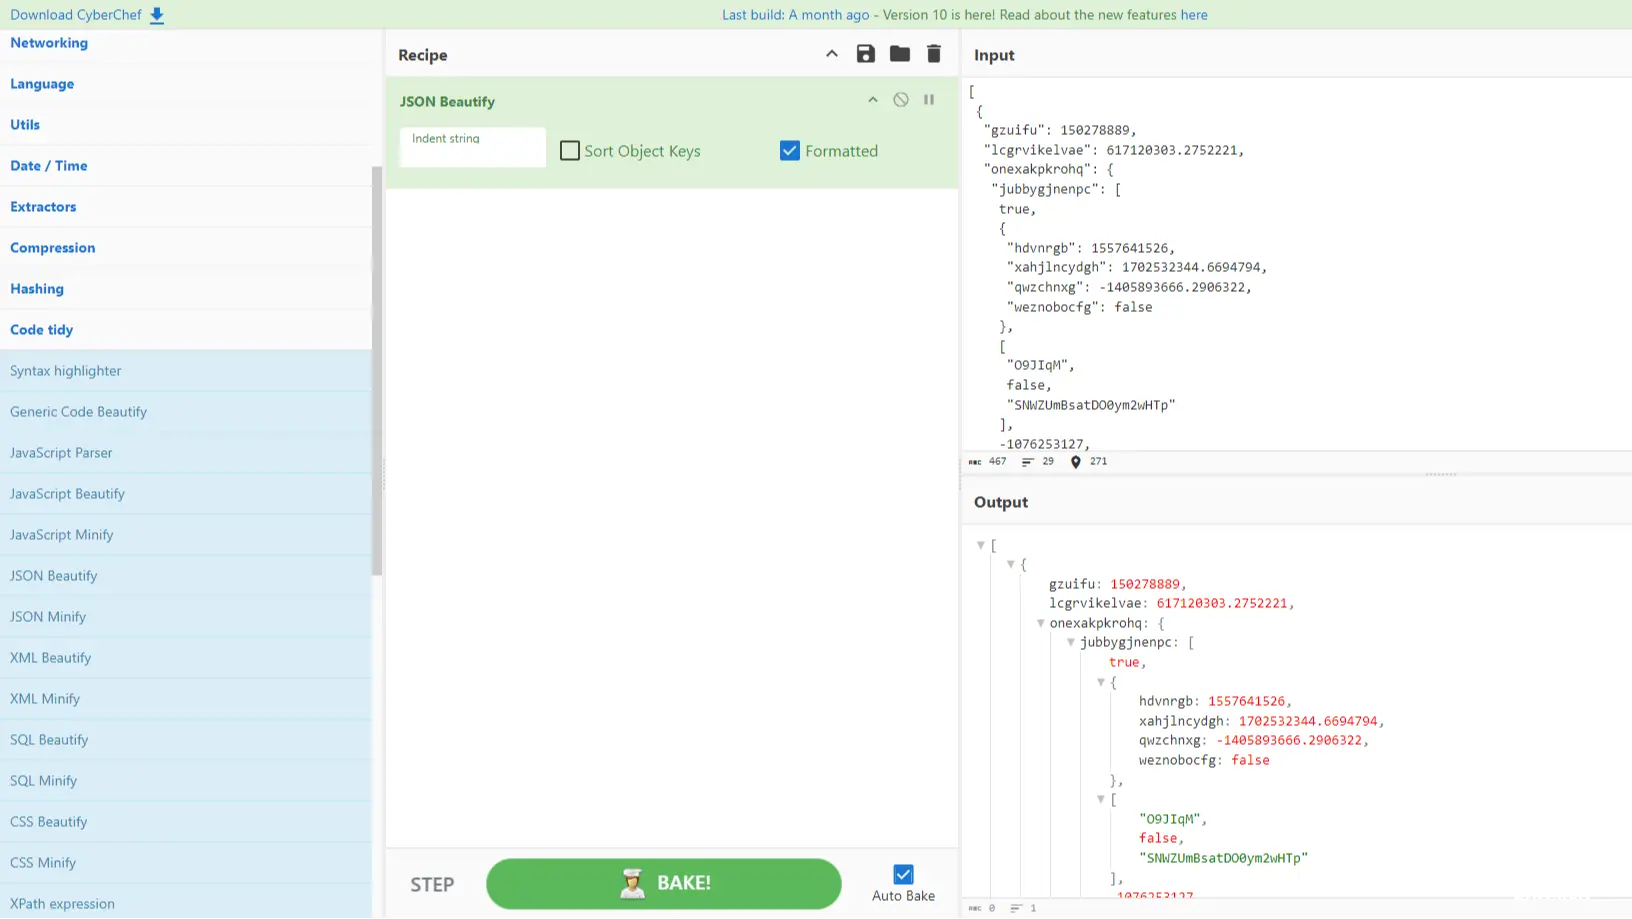Collapse the JSON Beautify operation chevron
Screen dimensions: 1632x919
(873, 100)
